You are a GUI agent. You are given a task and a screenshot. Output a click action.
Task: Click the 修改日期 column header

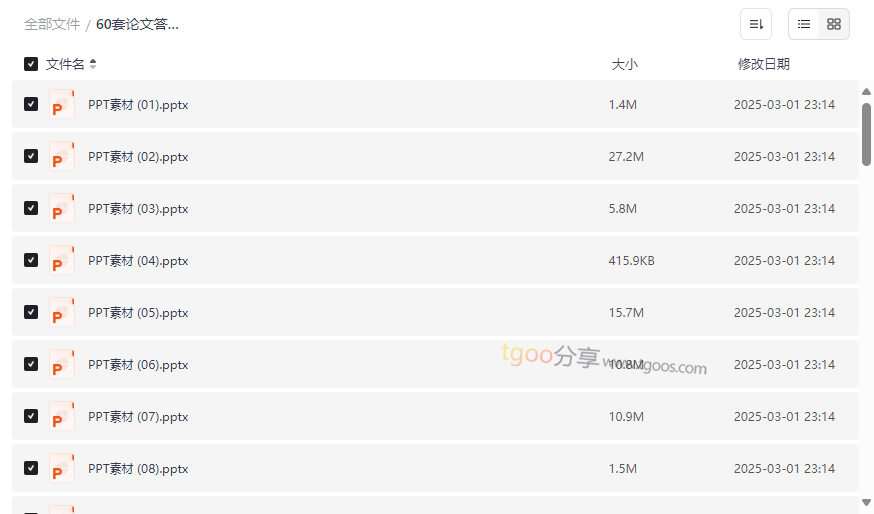[x=763, y=64]
